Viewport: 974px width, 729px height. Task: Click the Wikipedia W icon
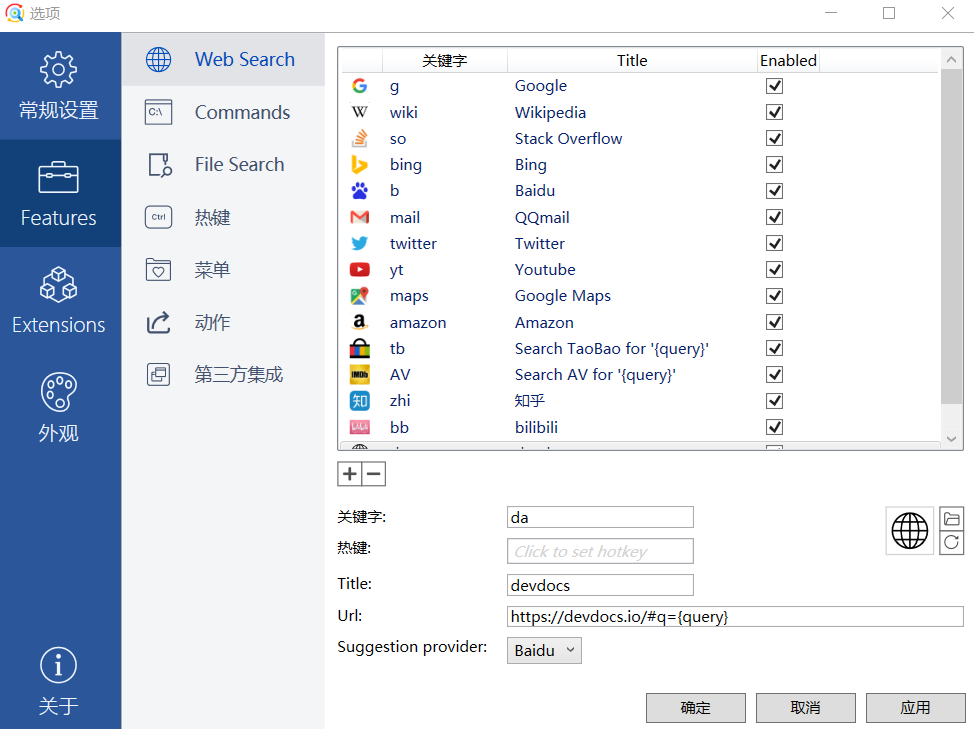click(x=360, y=112)
